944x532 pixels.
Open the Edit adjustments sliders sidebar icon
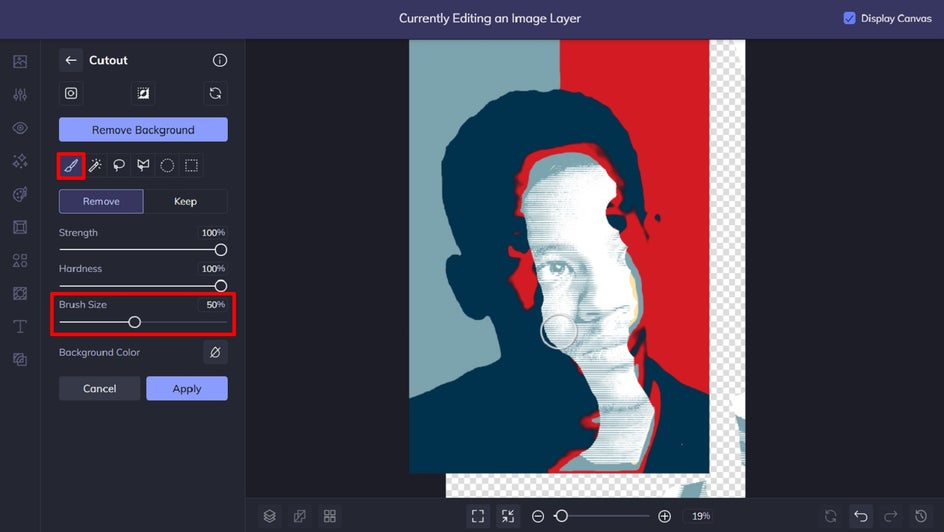click(x=20, y=94)
